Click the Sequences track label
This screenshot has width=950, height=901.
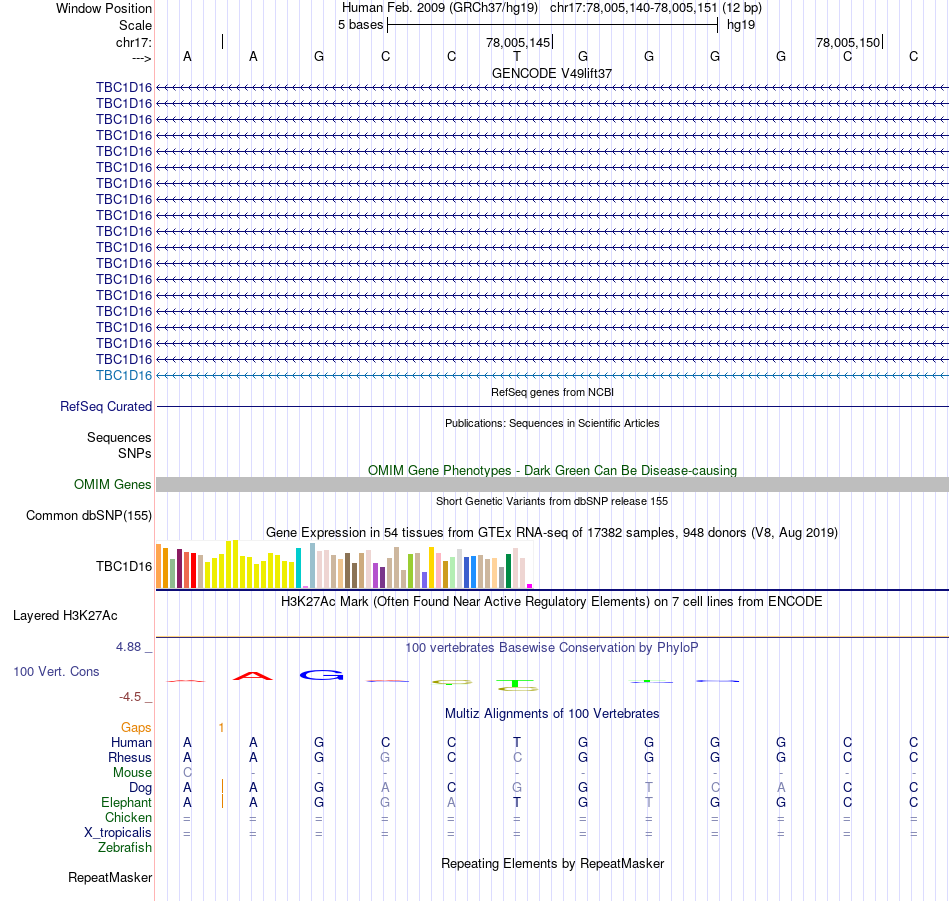[x=119, y=437]
